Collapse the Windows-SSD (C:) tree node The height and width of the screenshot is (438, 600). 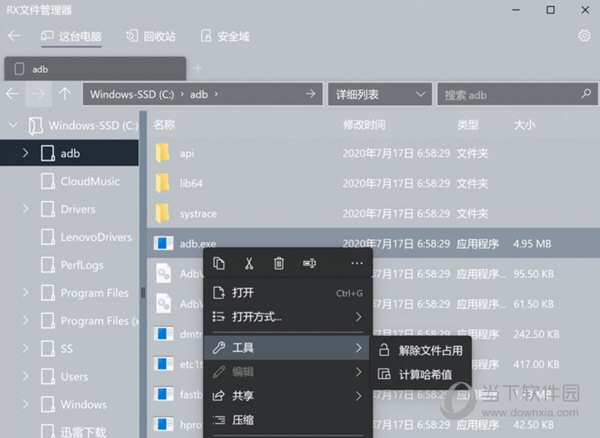point(12,125)
